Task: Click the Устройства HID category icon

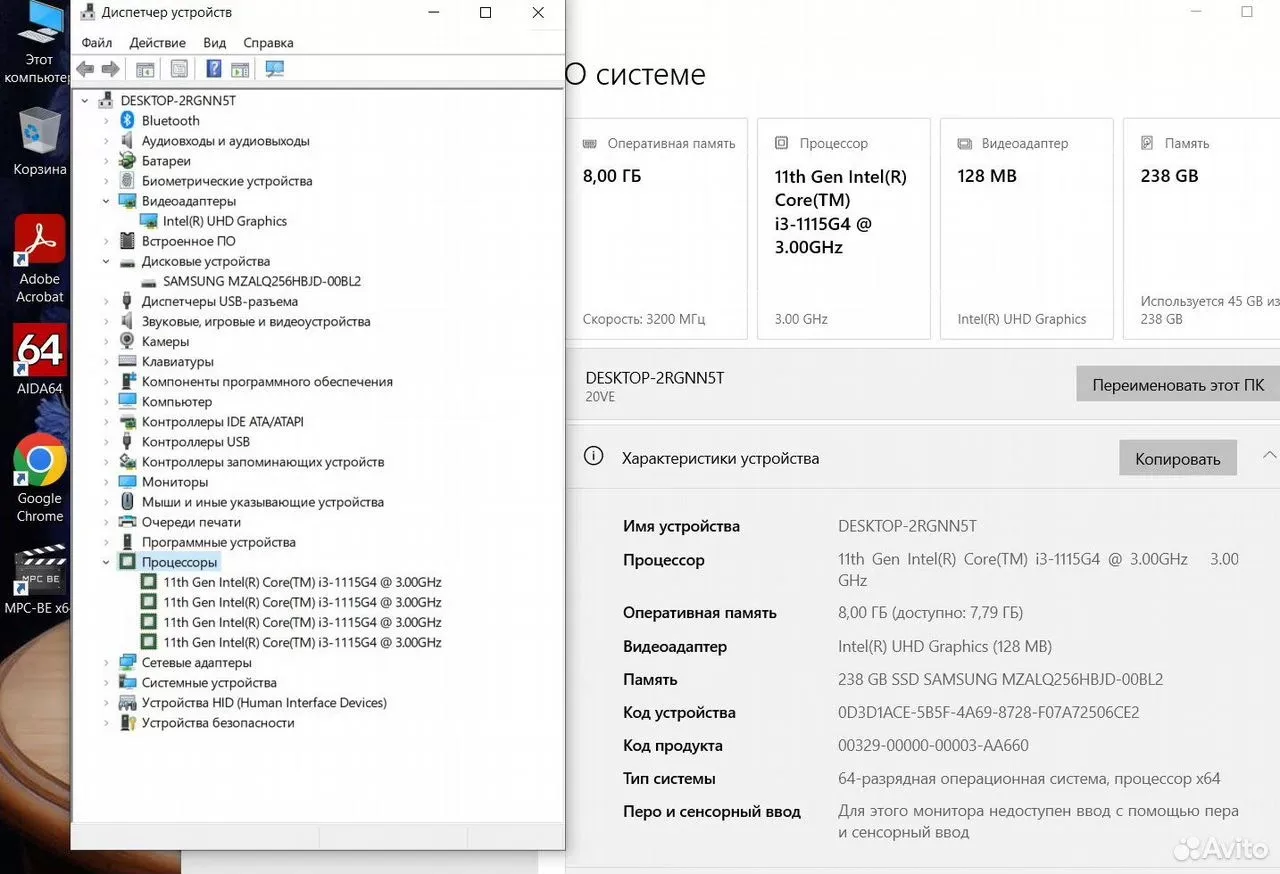Action: [x=127, y=702]
